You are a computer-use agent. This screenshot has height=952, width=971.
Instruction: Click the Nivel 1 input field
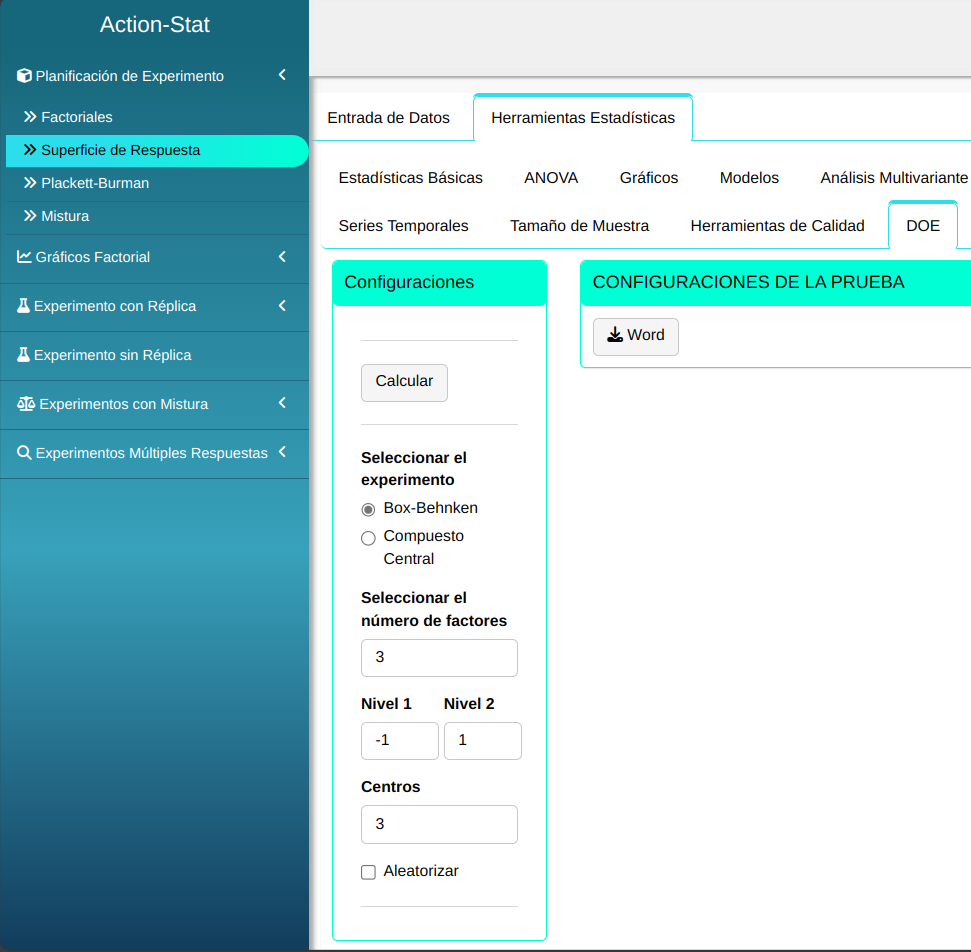[x=399, y=741]
